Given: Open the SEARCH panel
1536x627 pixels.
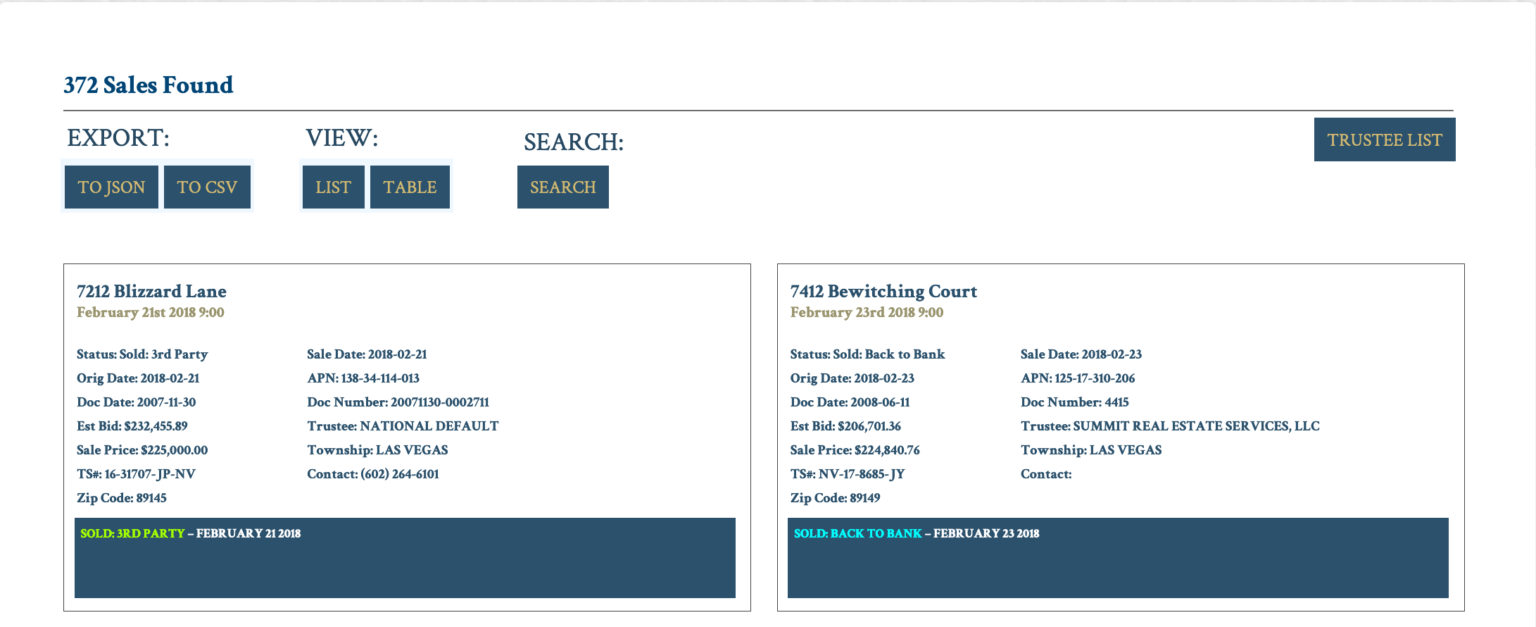Looking at the screenshot, I should click(x=562, y=186).
